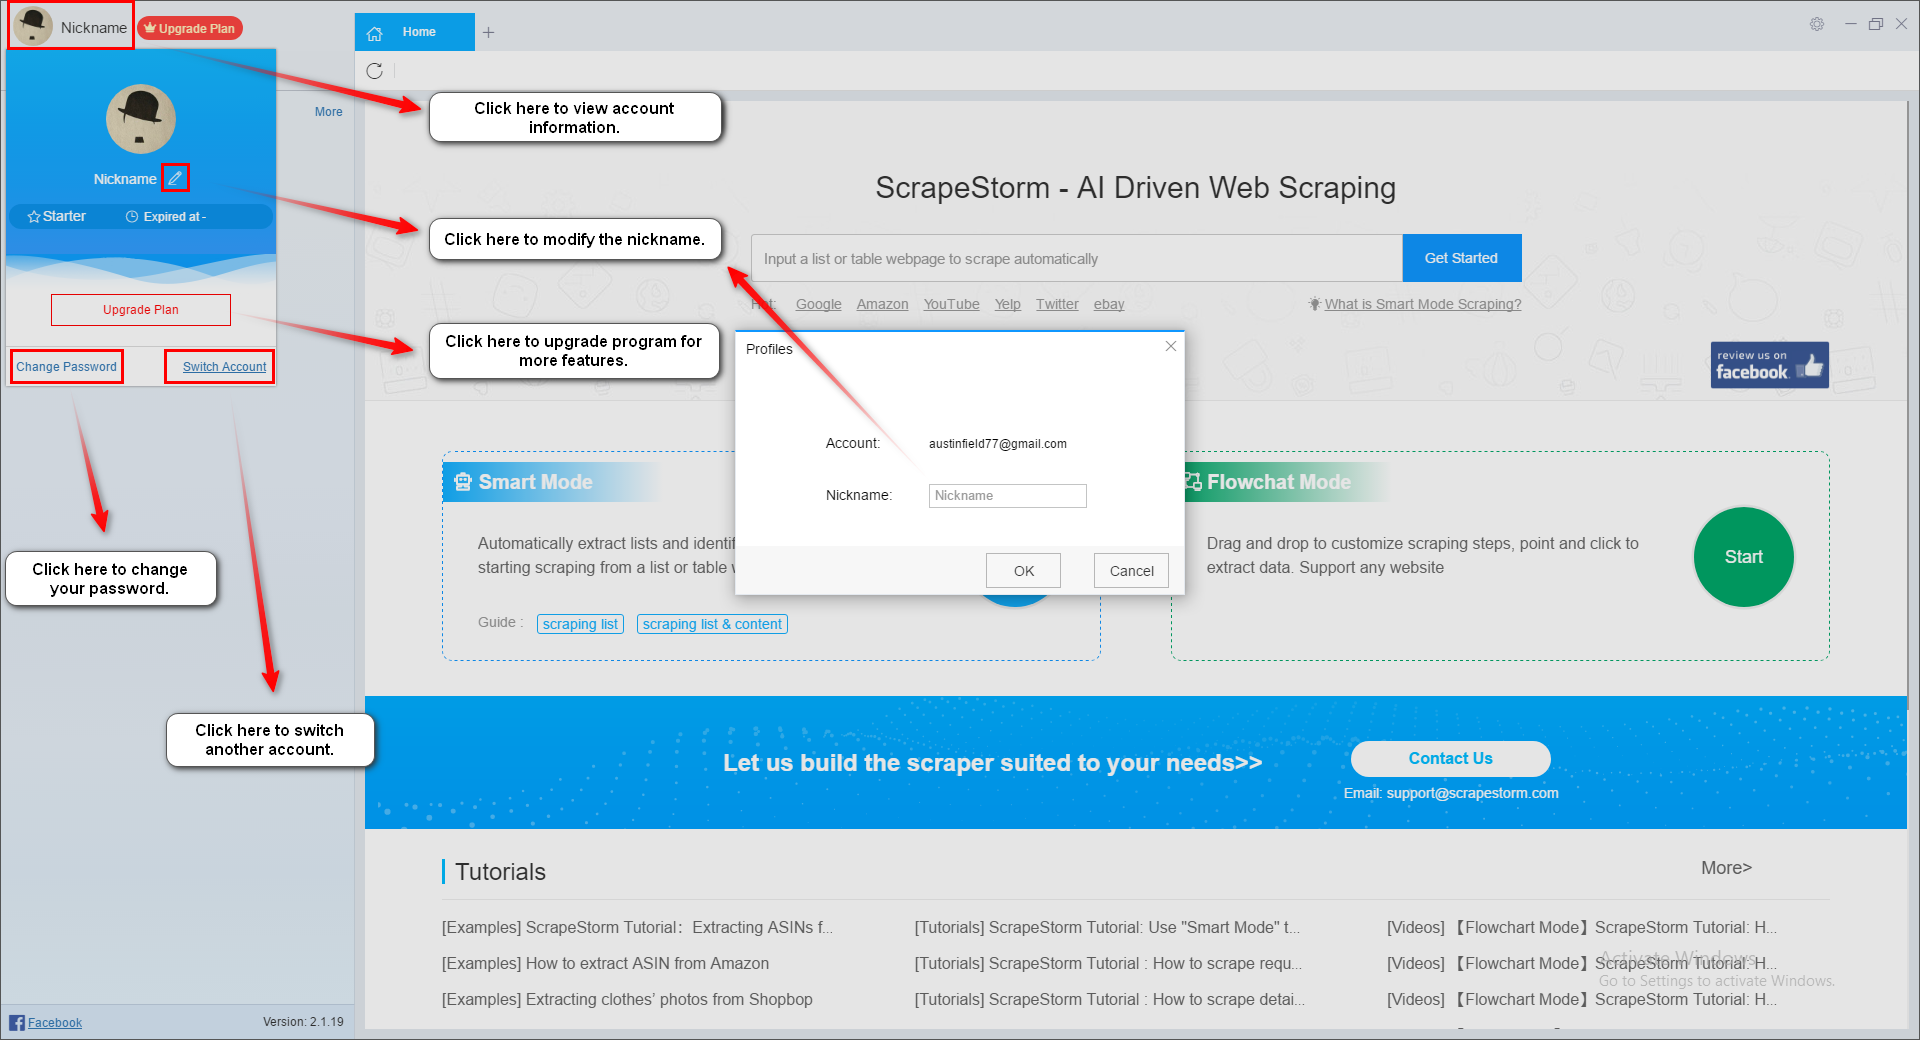The image size is (1920, 1040).
Task: Click the Nickname text in the header
Action: tap(93, 28)
